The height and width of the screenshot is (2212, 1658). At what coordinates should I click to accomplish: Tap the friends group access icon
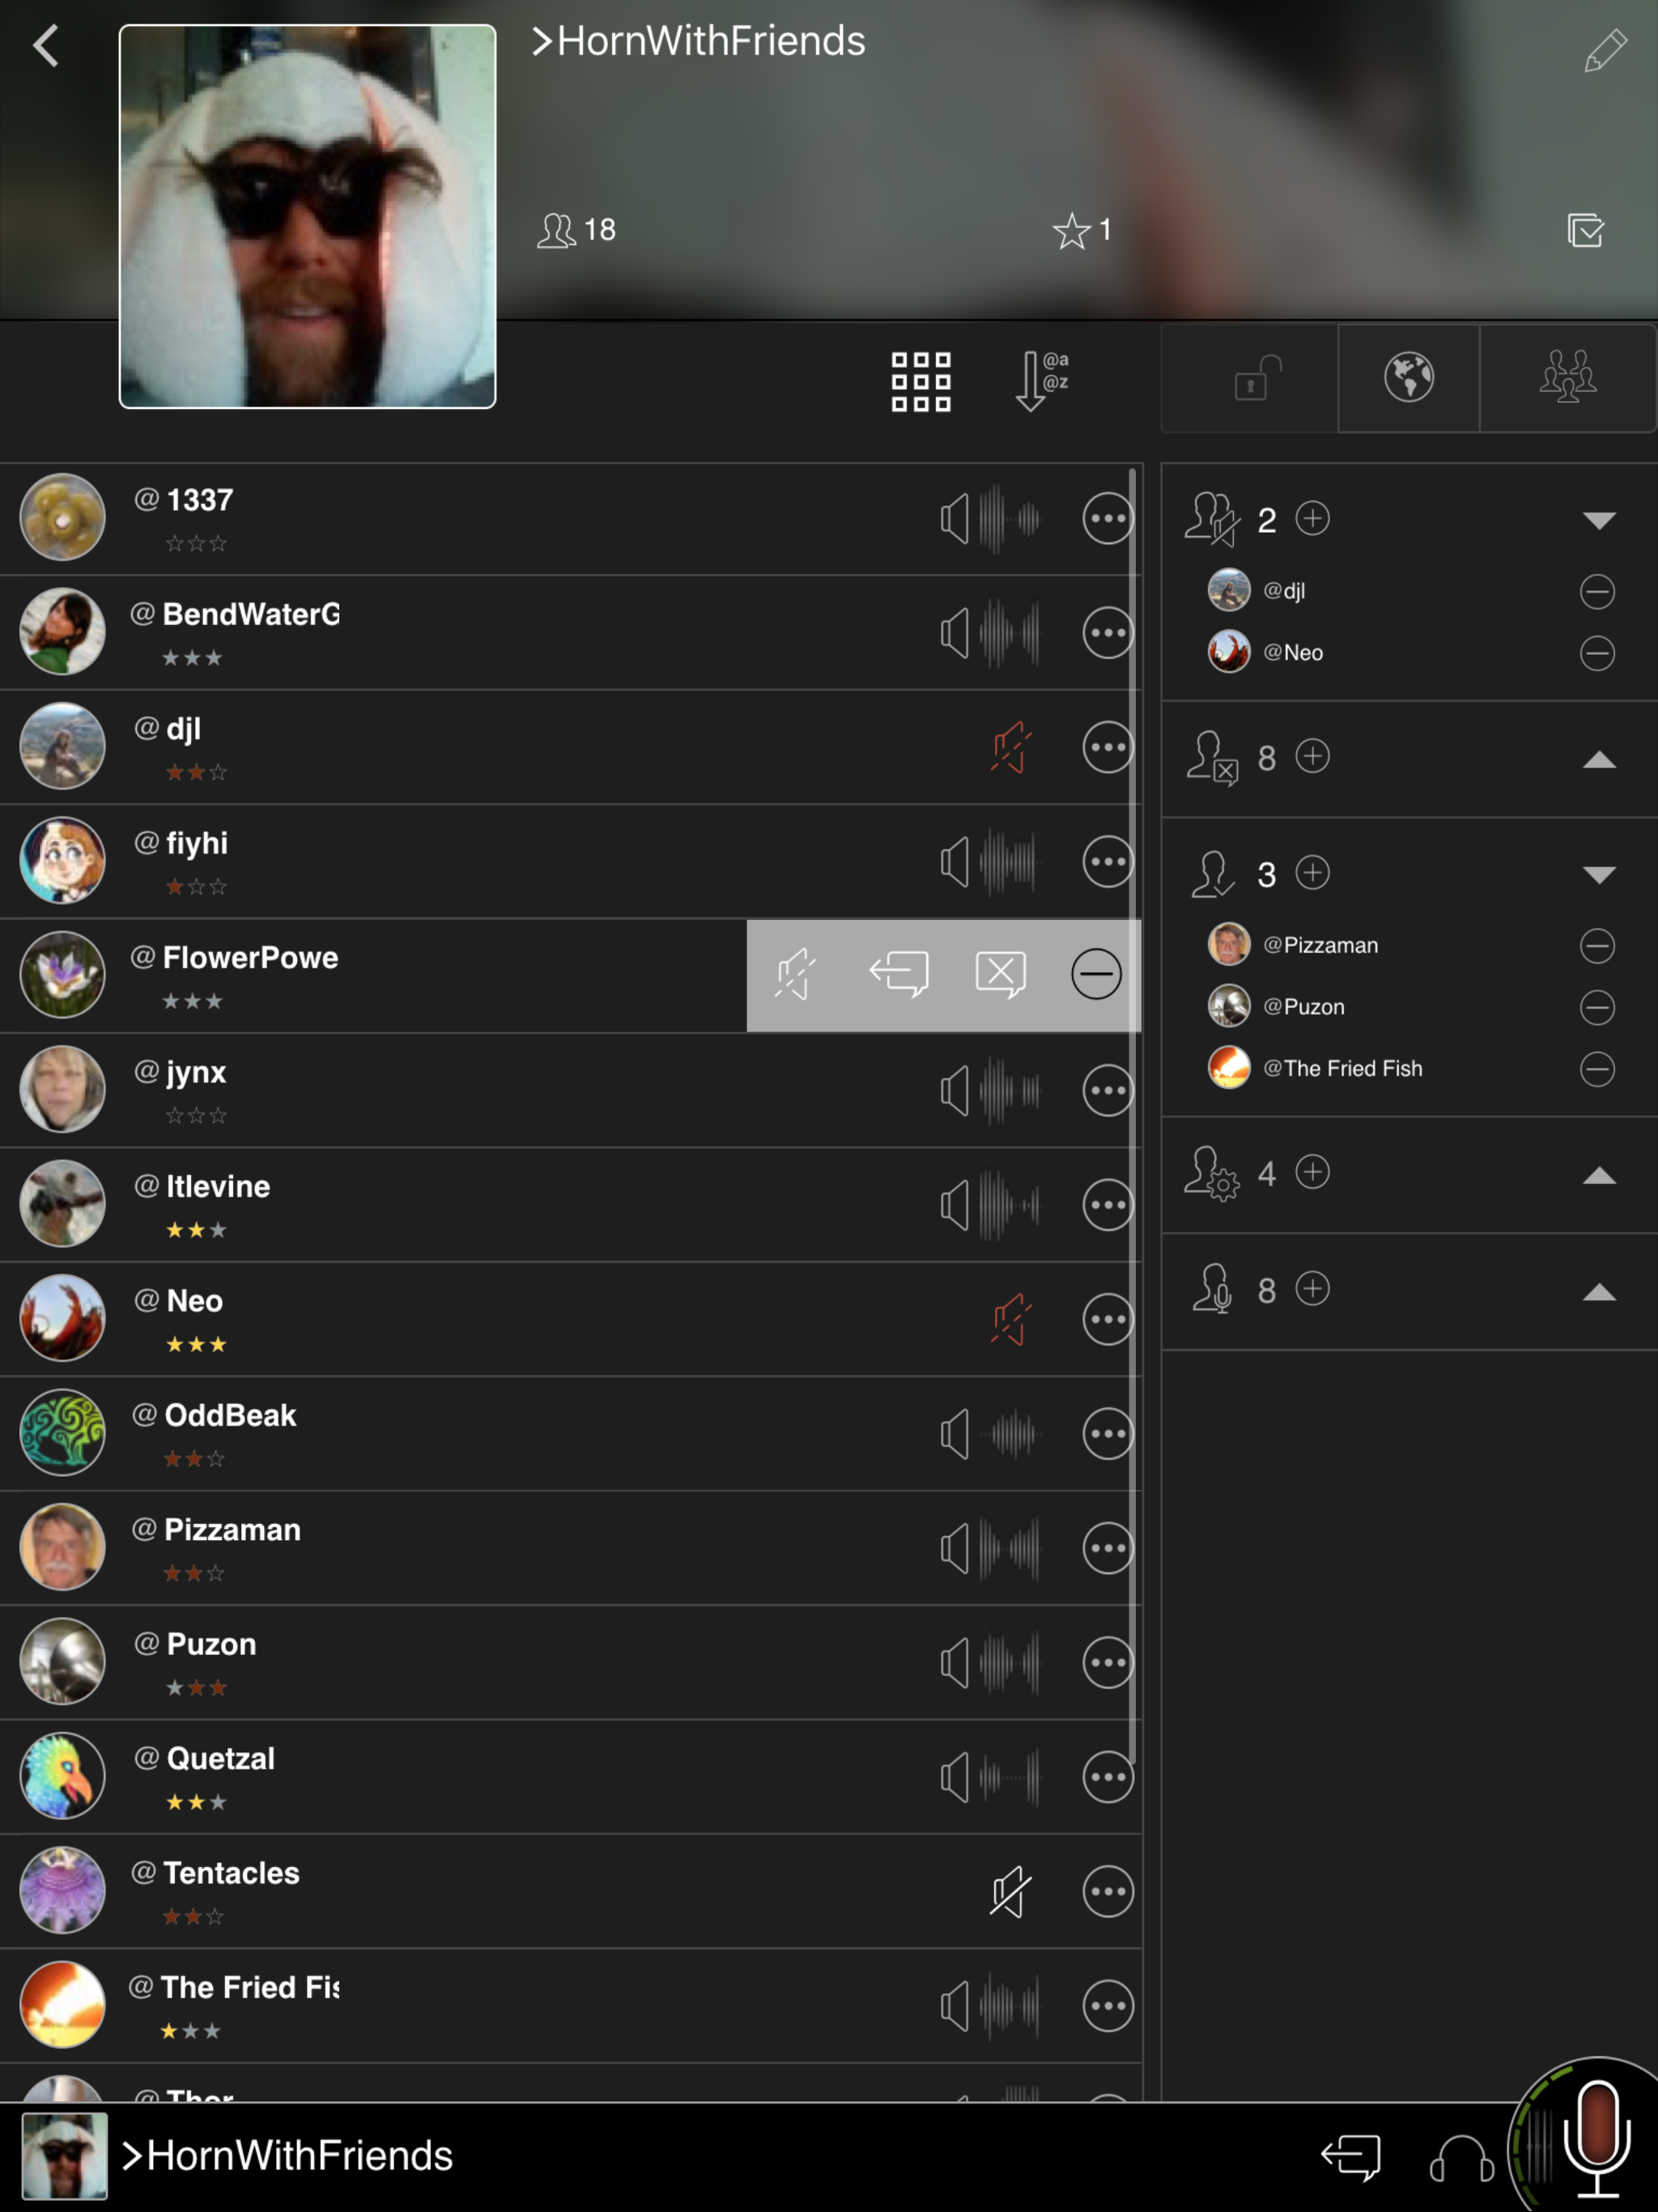click(1567, 378)
